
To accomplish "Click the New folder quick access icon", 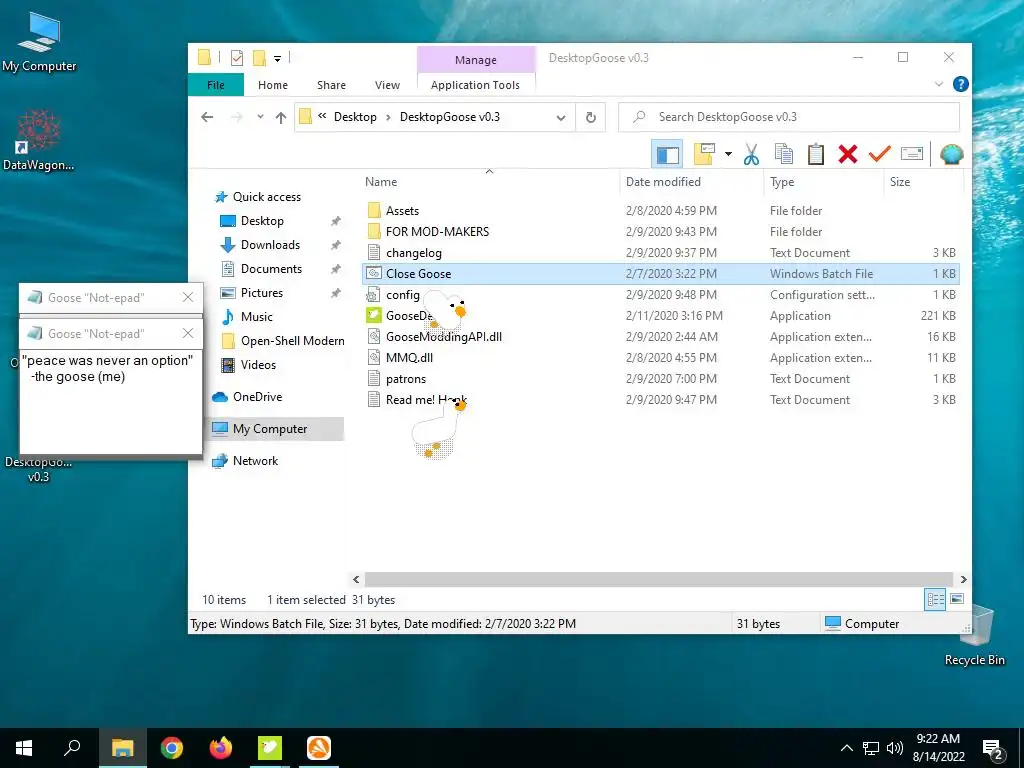I will coord(259,58).
